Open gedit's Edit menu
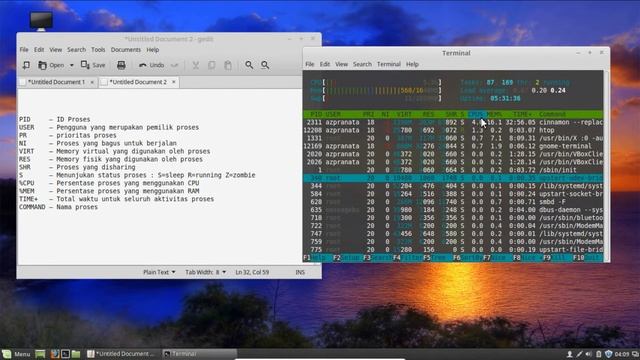The height and width of the screenshot is (360, 640). pyautogui.click(x=39, y=49)
